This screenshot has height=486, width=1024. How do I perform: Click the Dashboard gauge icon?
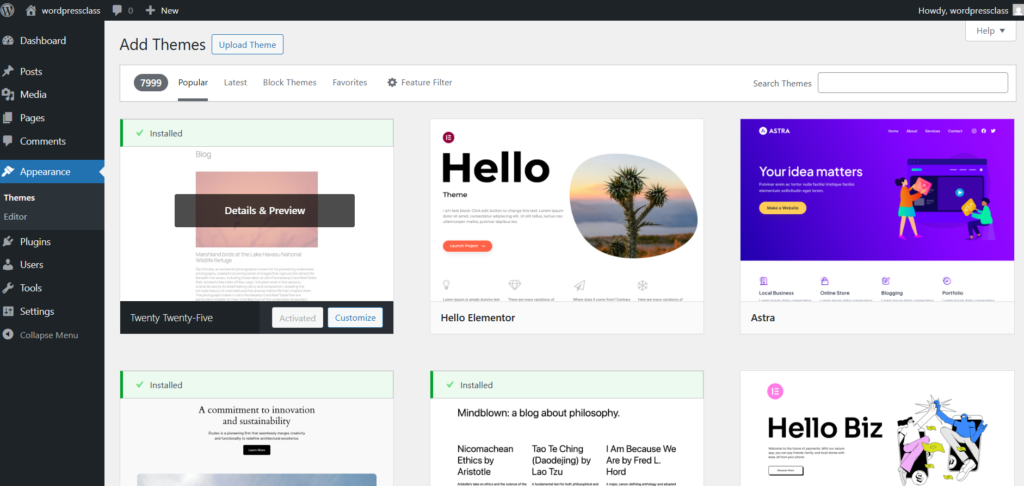(8, 40)
